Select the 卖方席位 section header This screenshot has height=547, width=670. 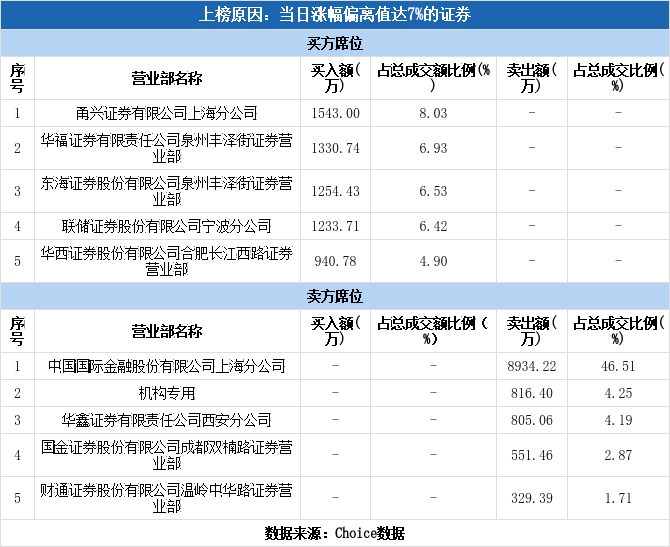[335, 296]
